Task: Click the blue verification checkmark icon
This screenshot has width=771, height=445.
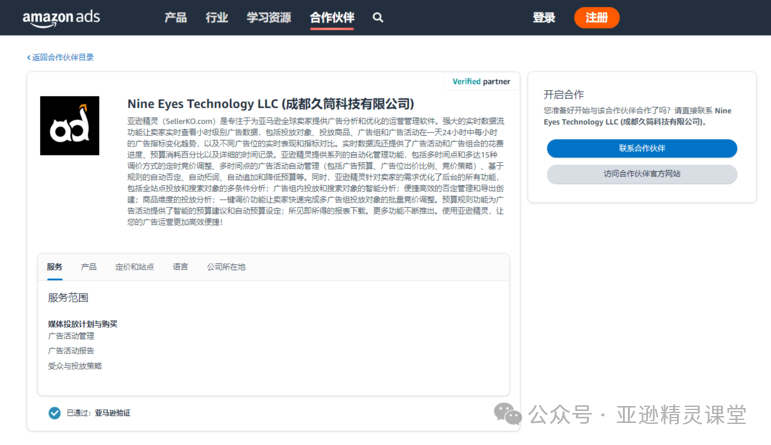Action: coord(55,413)
